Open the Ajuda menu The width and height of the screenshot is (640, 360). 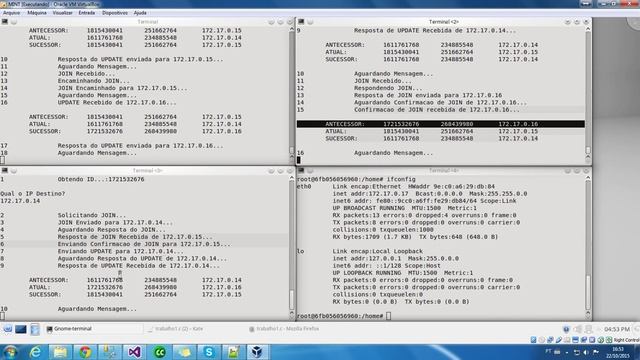point(140,13)
